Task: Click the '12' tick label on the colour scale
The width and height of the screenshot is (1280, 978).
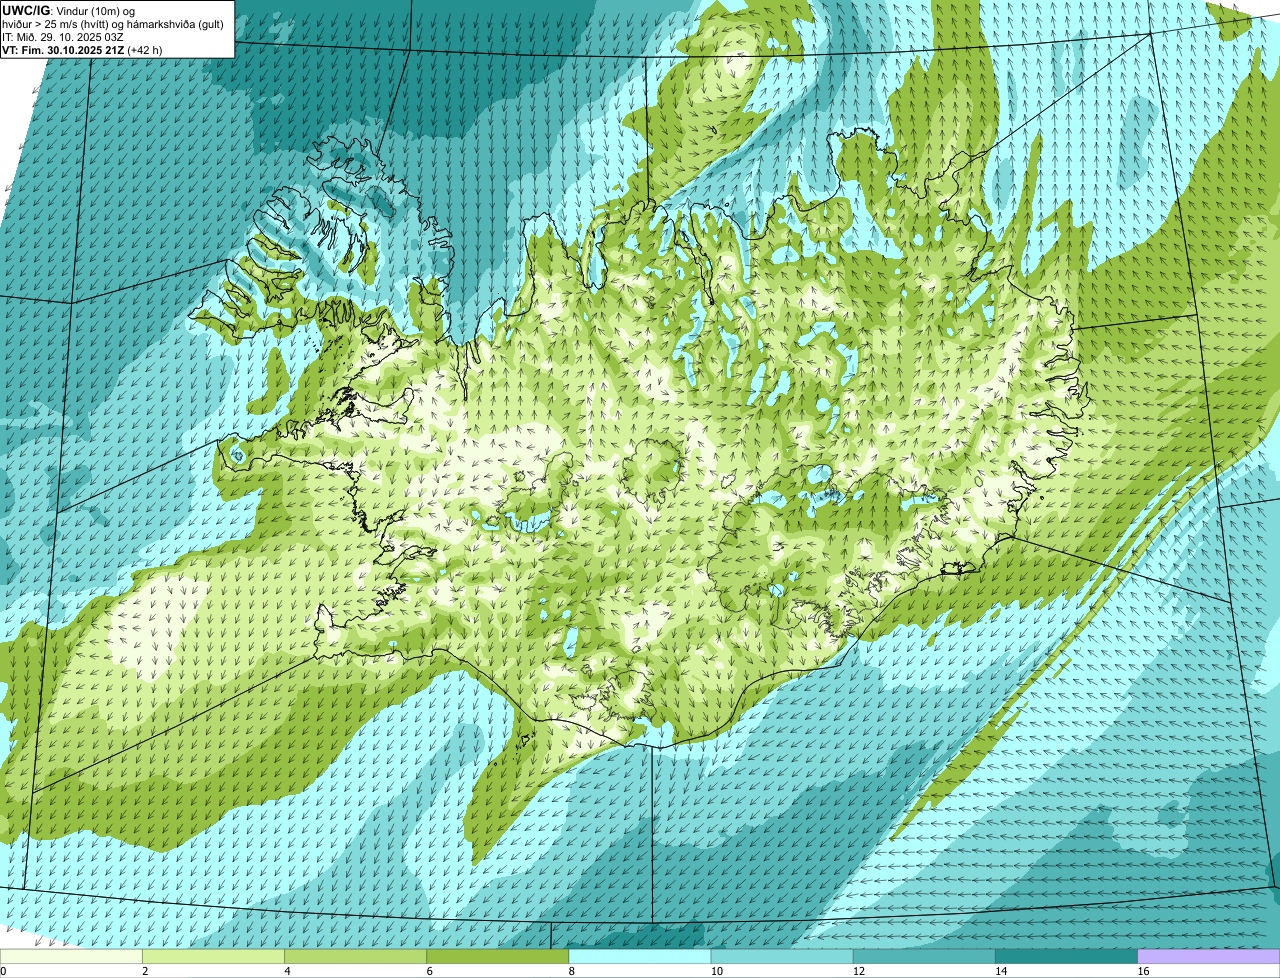Action: pyautogui.click(x=858, y=971)
